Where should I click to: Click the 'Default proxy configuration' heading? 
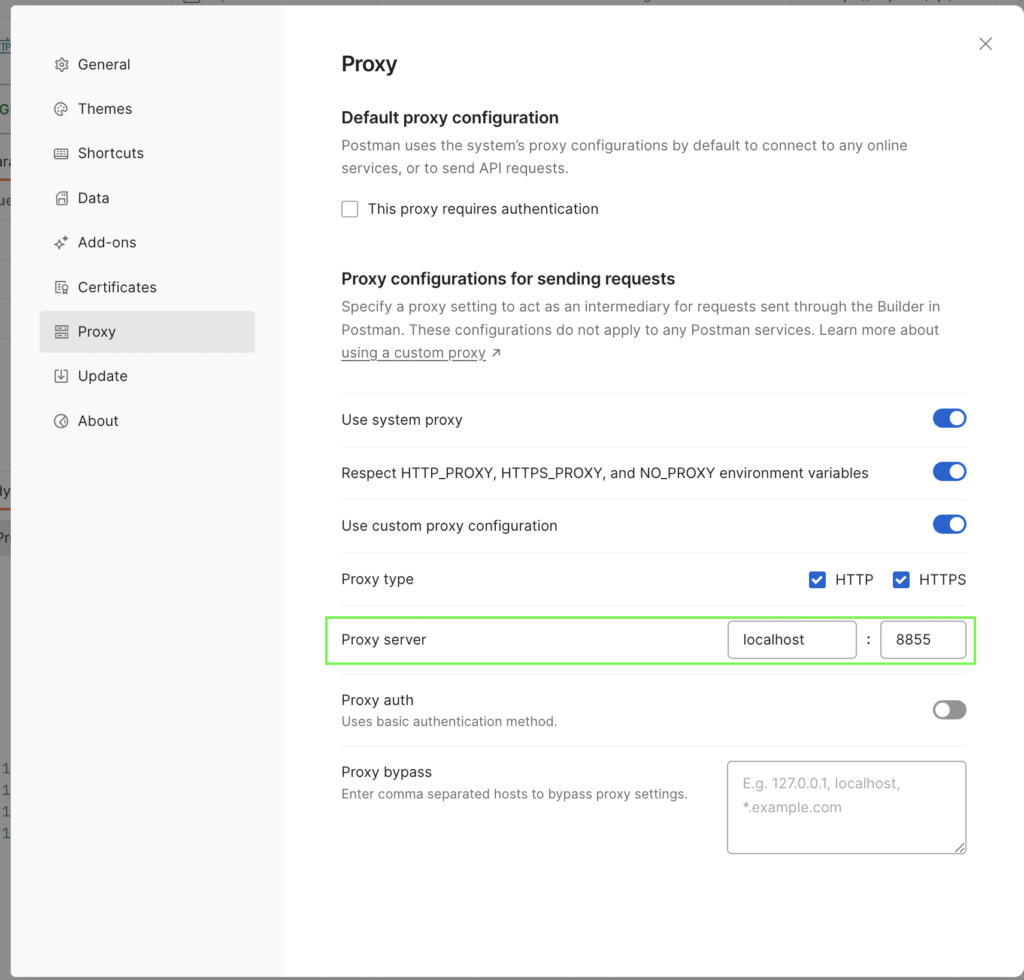[450, 118]
